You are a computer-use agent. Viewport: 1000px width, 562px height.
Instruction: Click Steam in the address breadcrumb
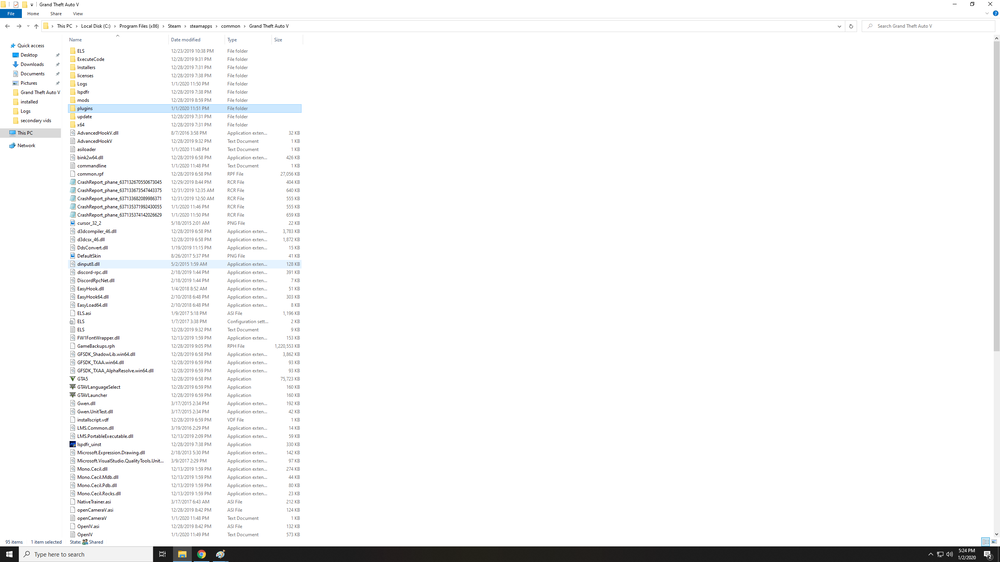coord(174,26)
